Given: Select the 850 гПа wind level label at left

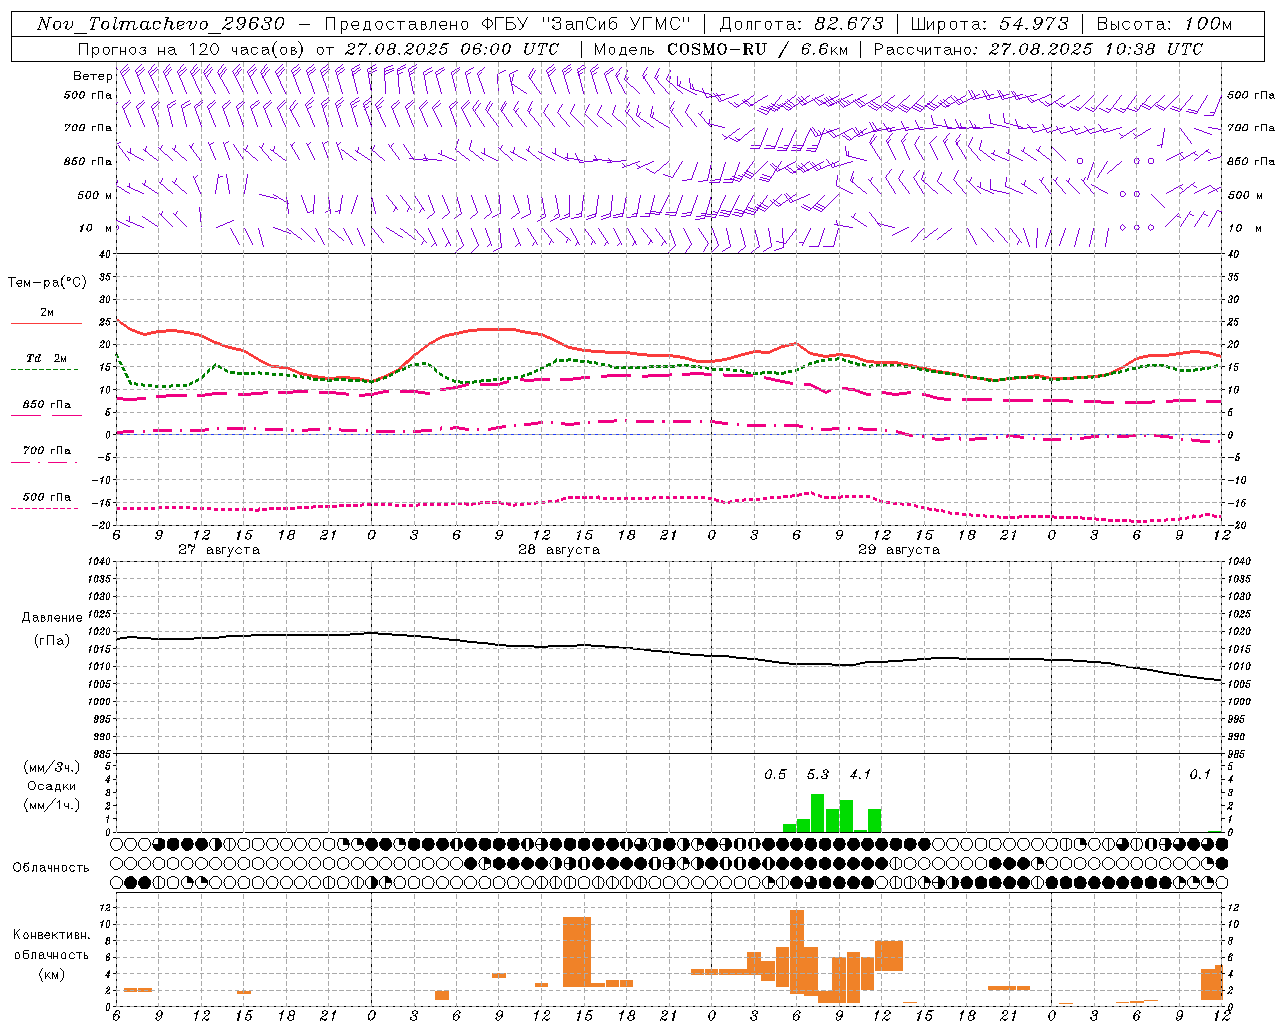Looking at the screenshot, I should [x=88, y=161].
